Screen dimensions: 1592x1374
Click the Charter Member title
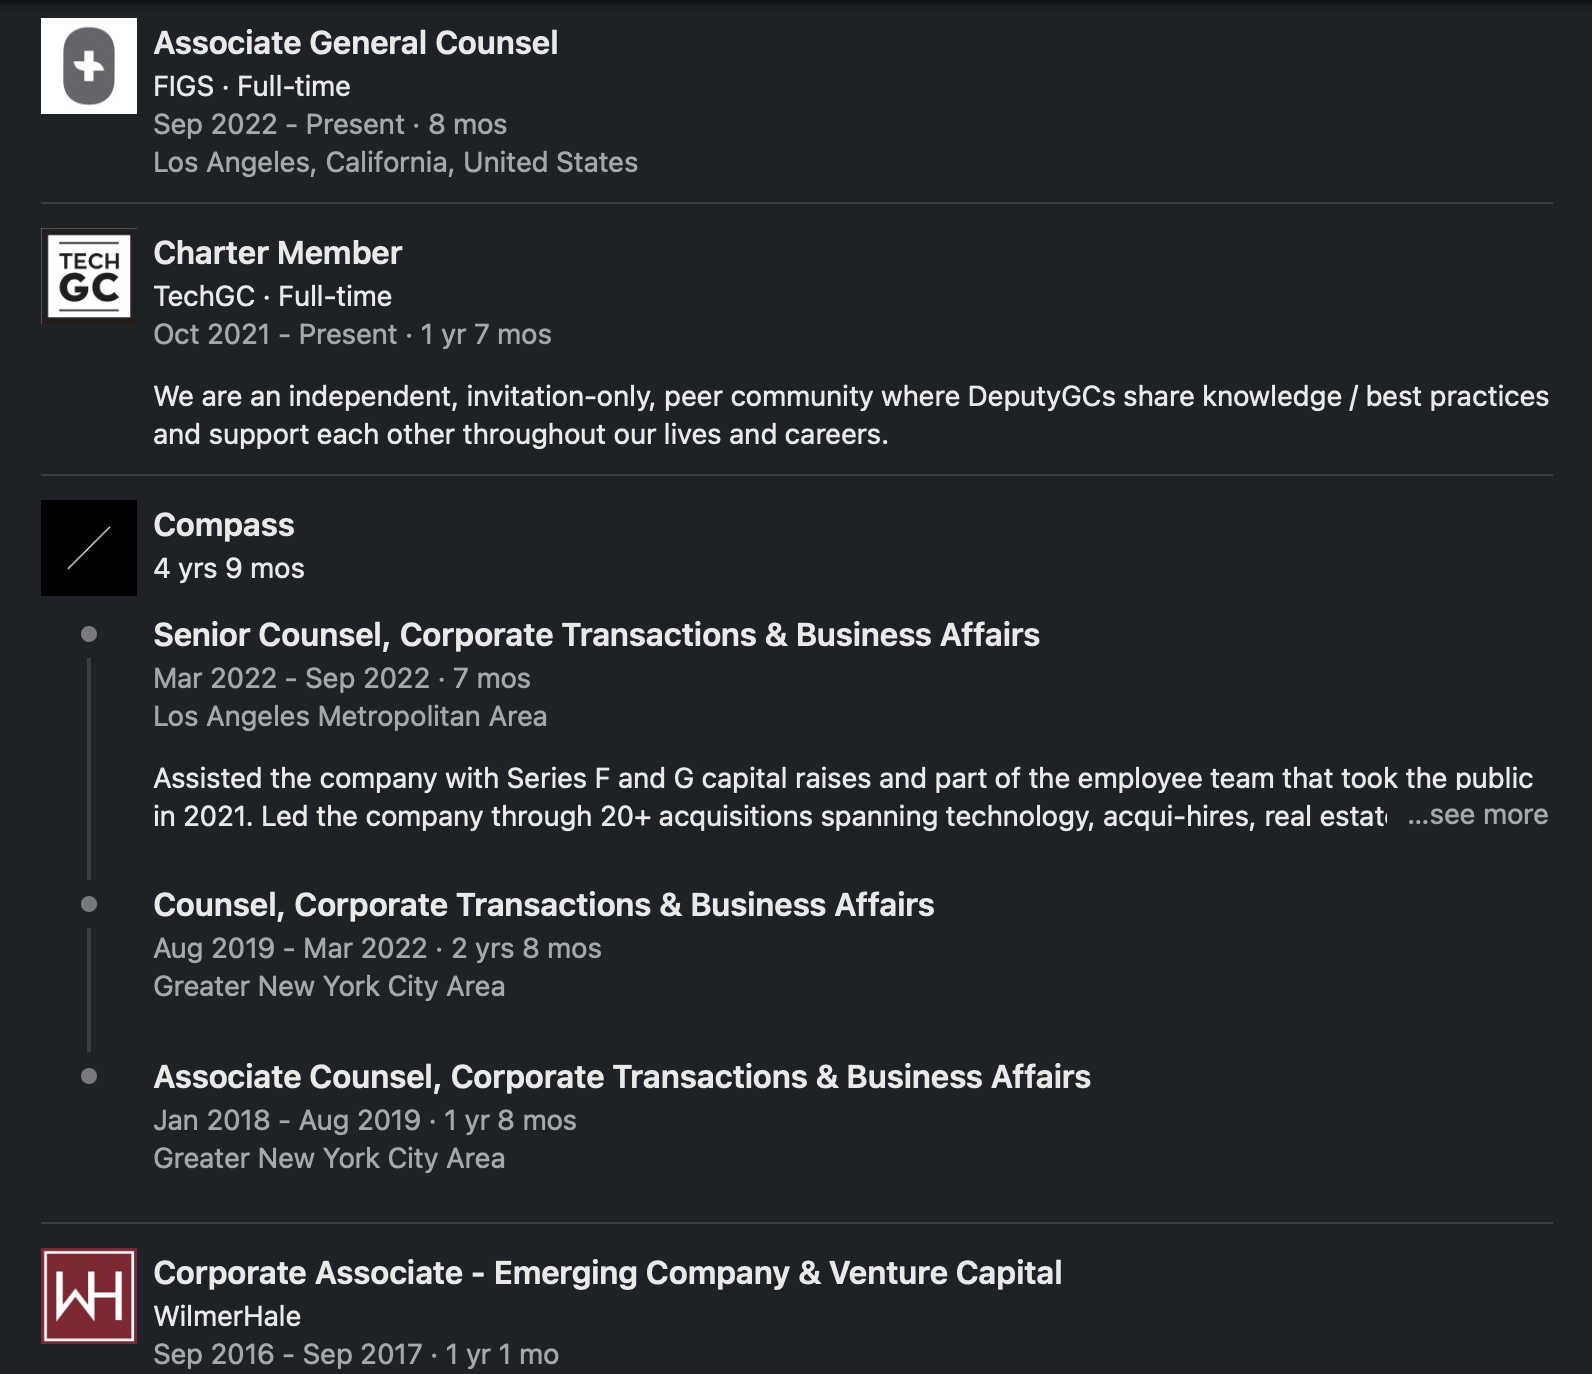277,253
